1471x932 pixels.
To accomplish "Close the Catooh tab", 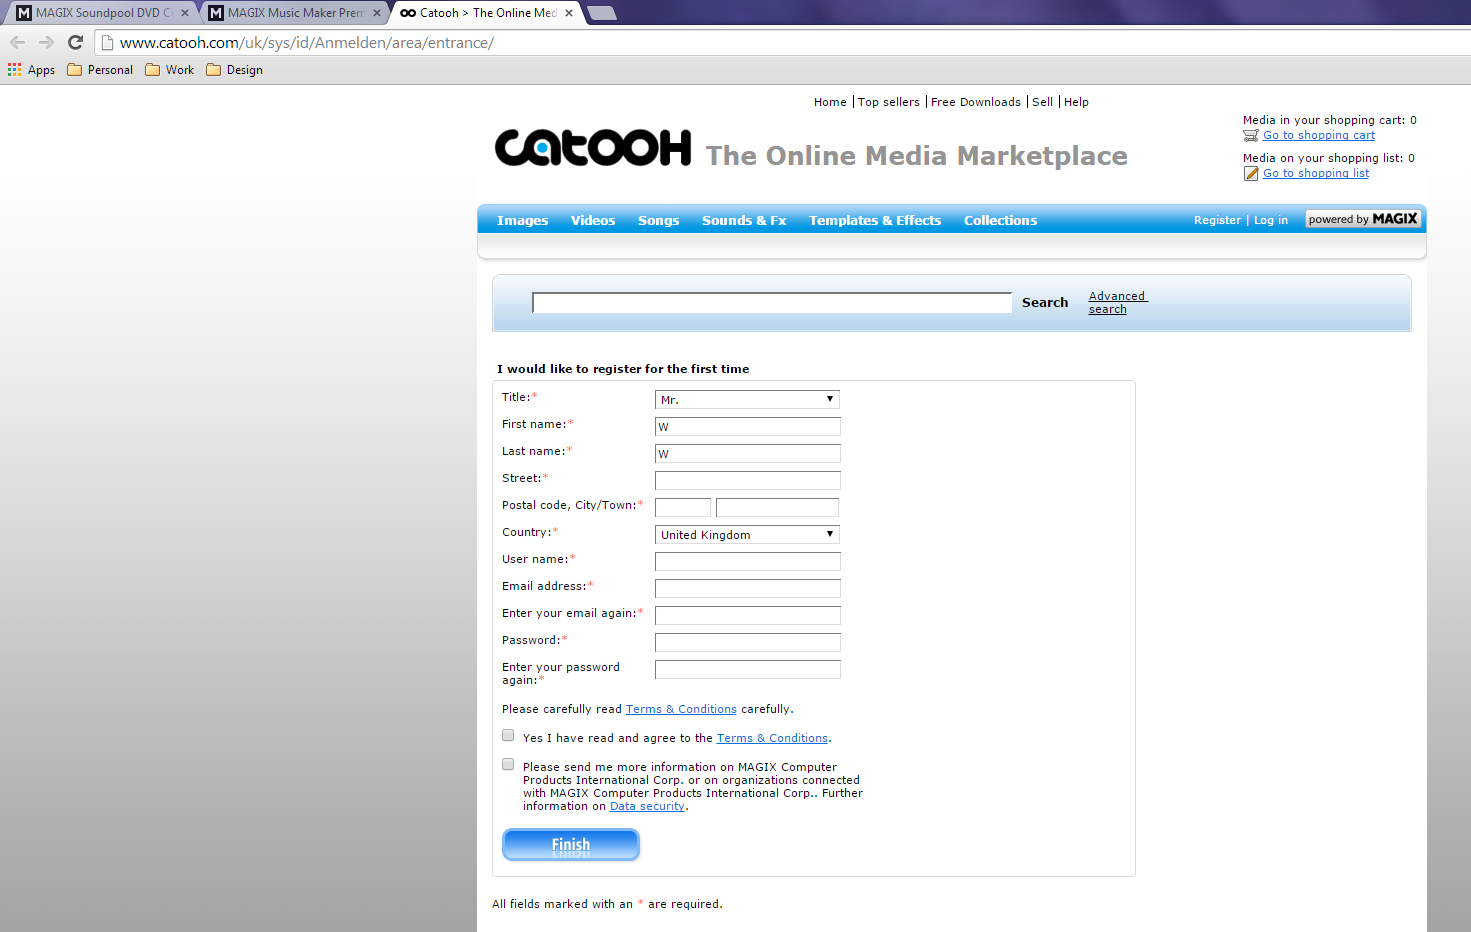I will pos(569,13).
